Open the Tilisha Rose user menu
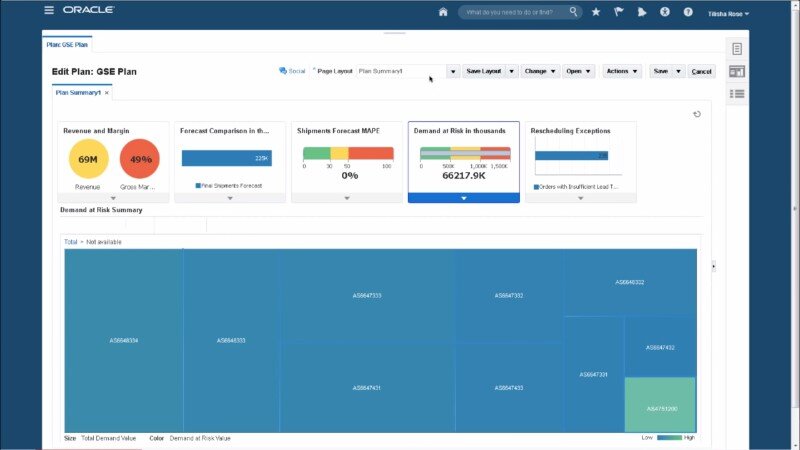This screenshot has height=450, width=800. pyautogui.click(x=728, y=14)
